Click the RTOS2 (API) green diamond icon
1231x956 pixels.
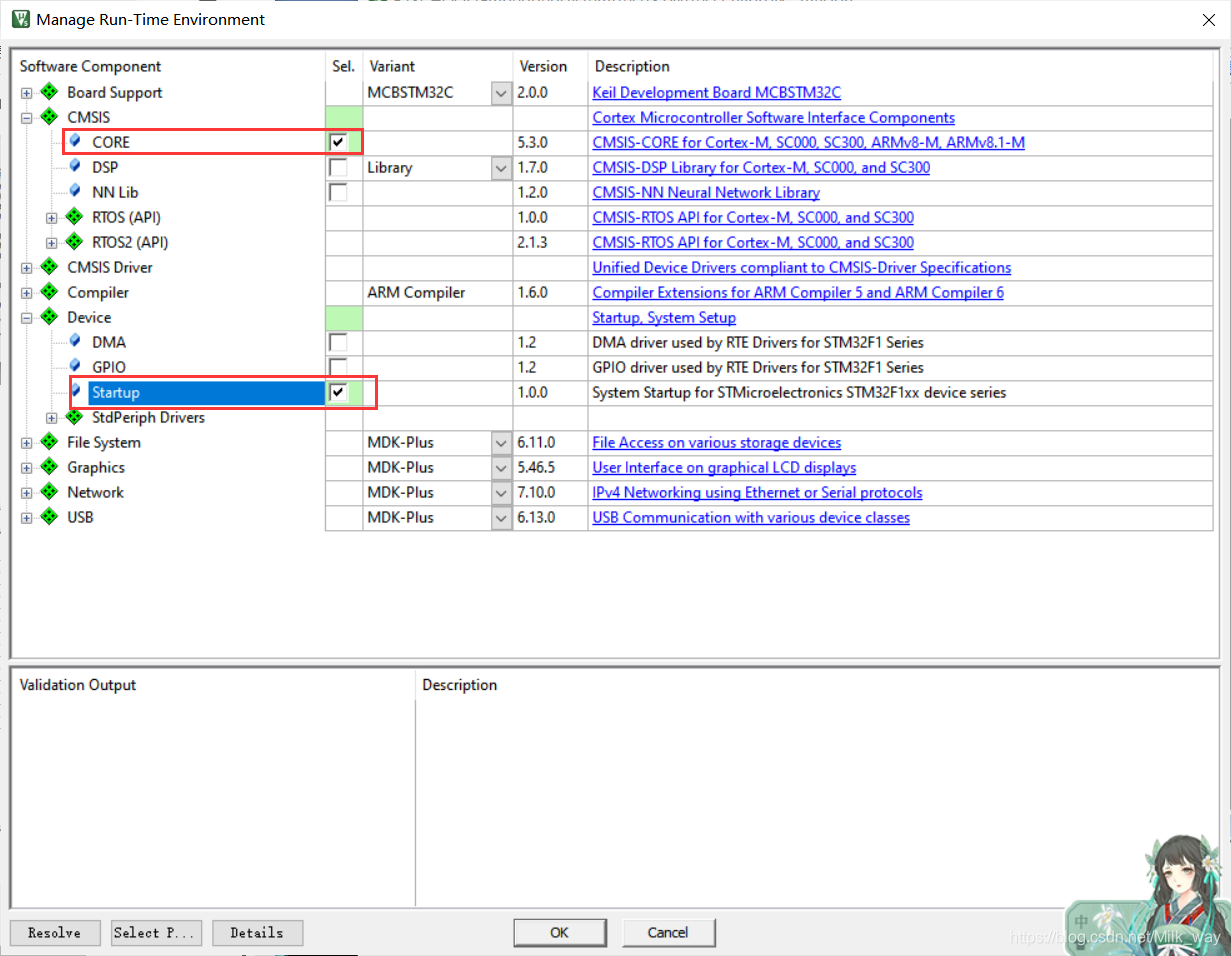(x=74, y=242)
